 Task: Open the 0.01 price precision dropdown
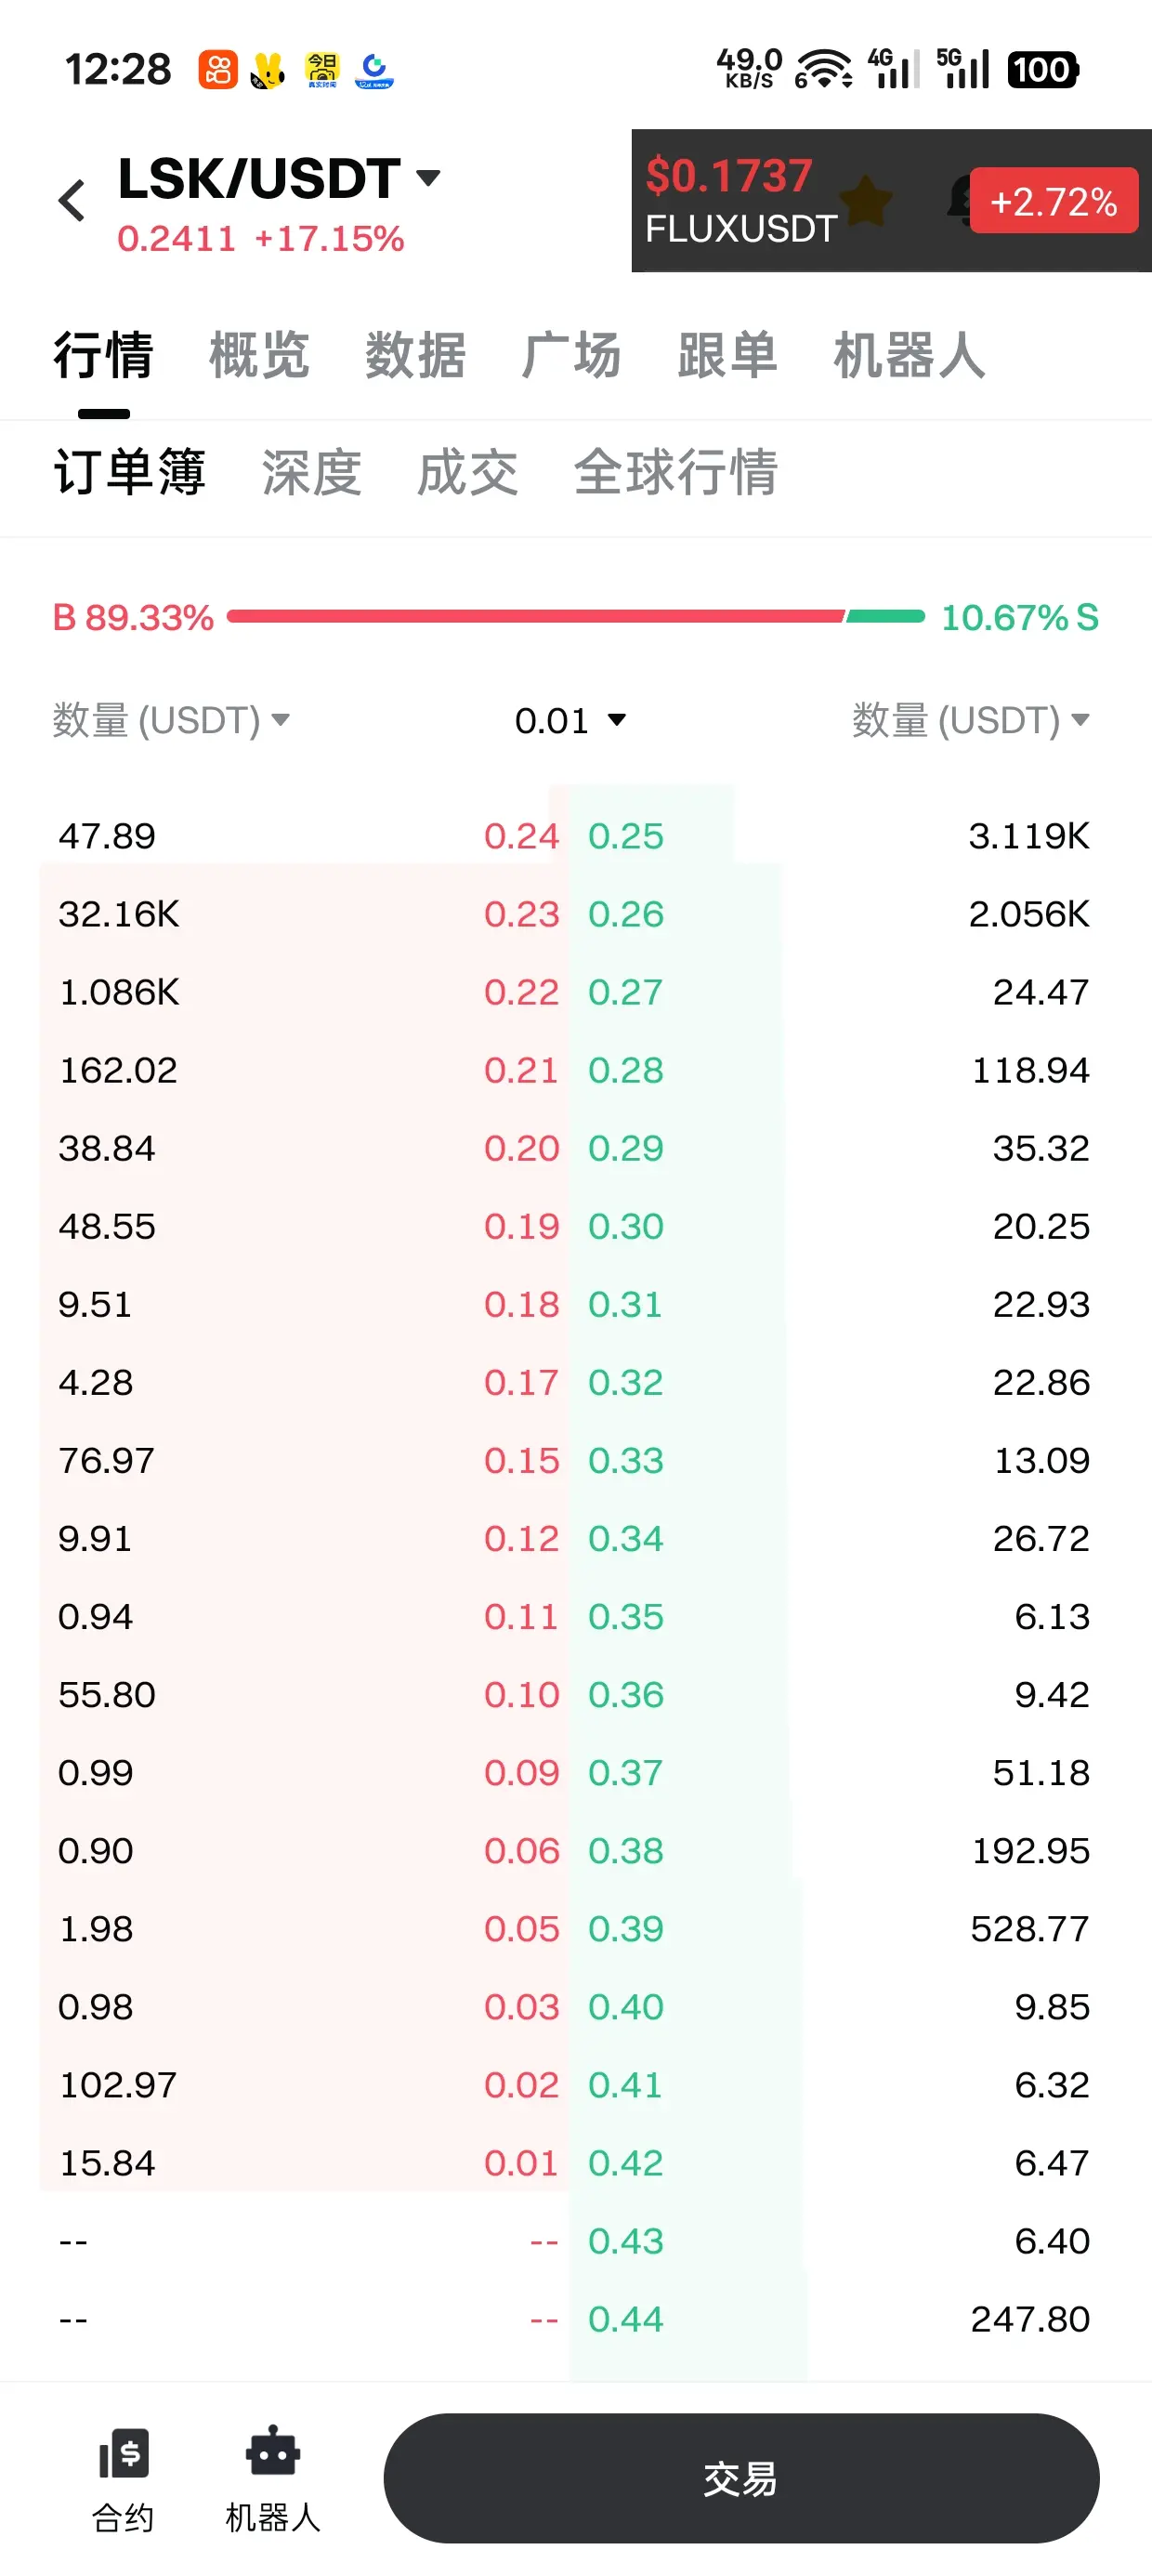570,720
